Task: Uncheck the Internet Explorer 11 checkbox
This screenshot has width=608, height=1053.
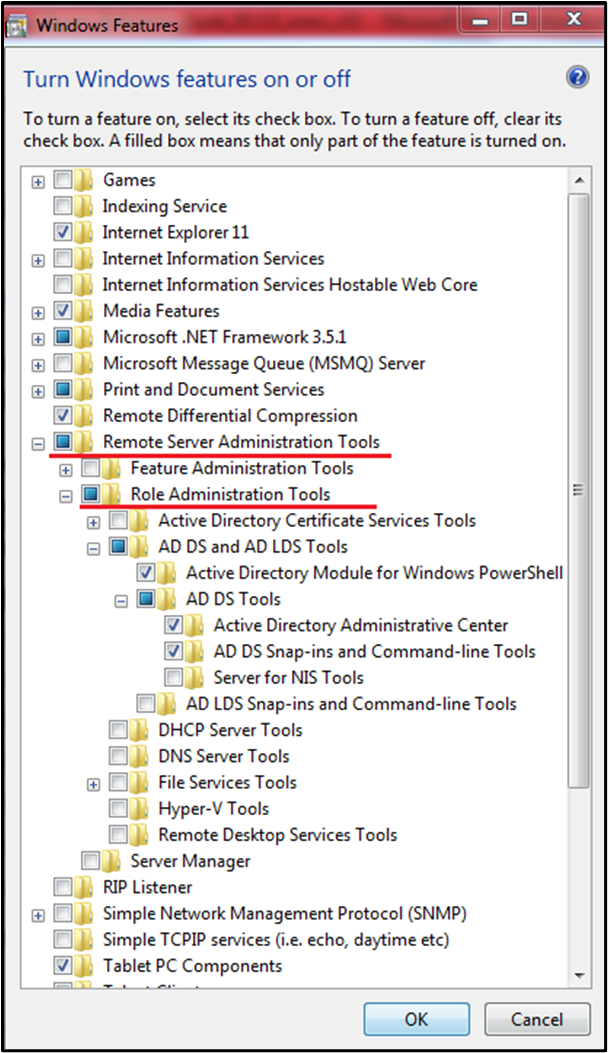Action: click(x=63, y=233)
